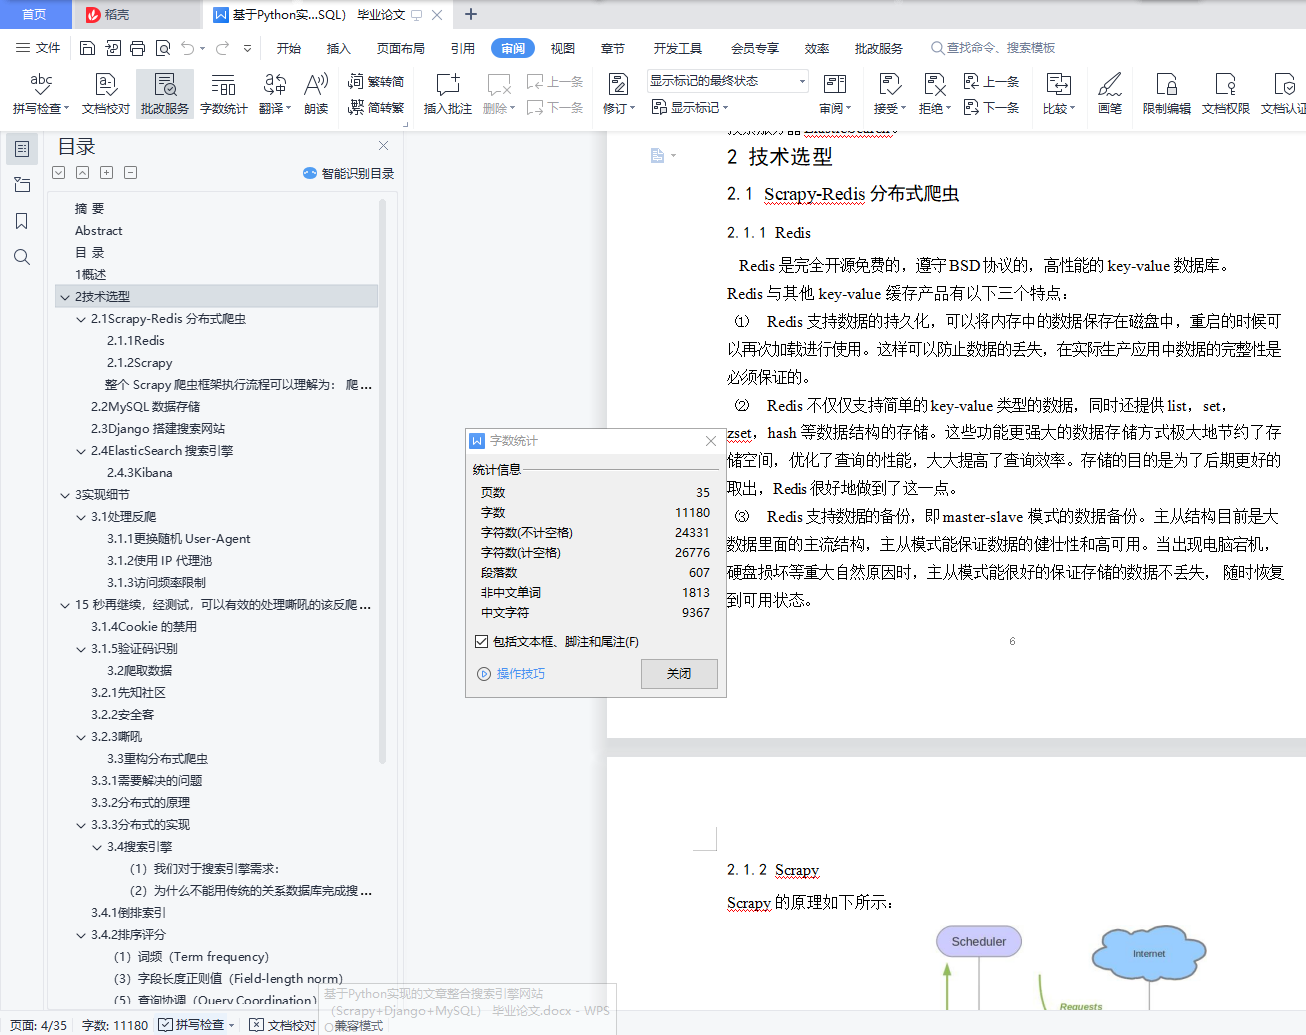Open 文档权限 document permissions
Image resolution: width=1306 pixels, height=1035 pixels.
[1226, 93]
